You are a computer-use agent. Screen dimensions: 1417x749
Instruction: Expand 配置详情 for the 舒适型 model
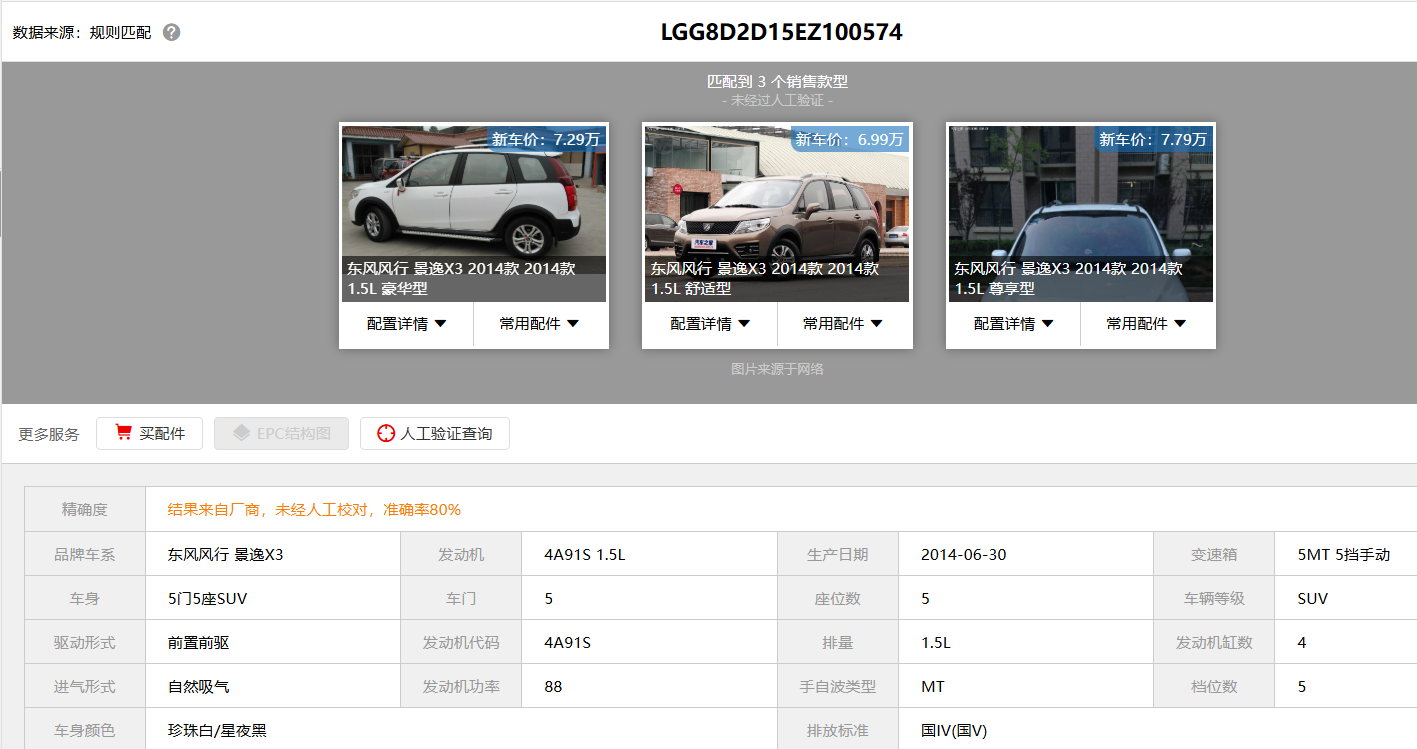710,324
